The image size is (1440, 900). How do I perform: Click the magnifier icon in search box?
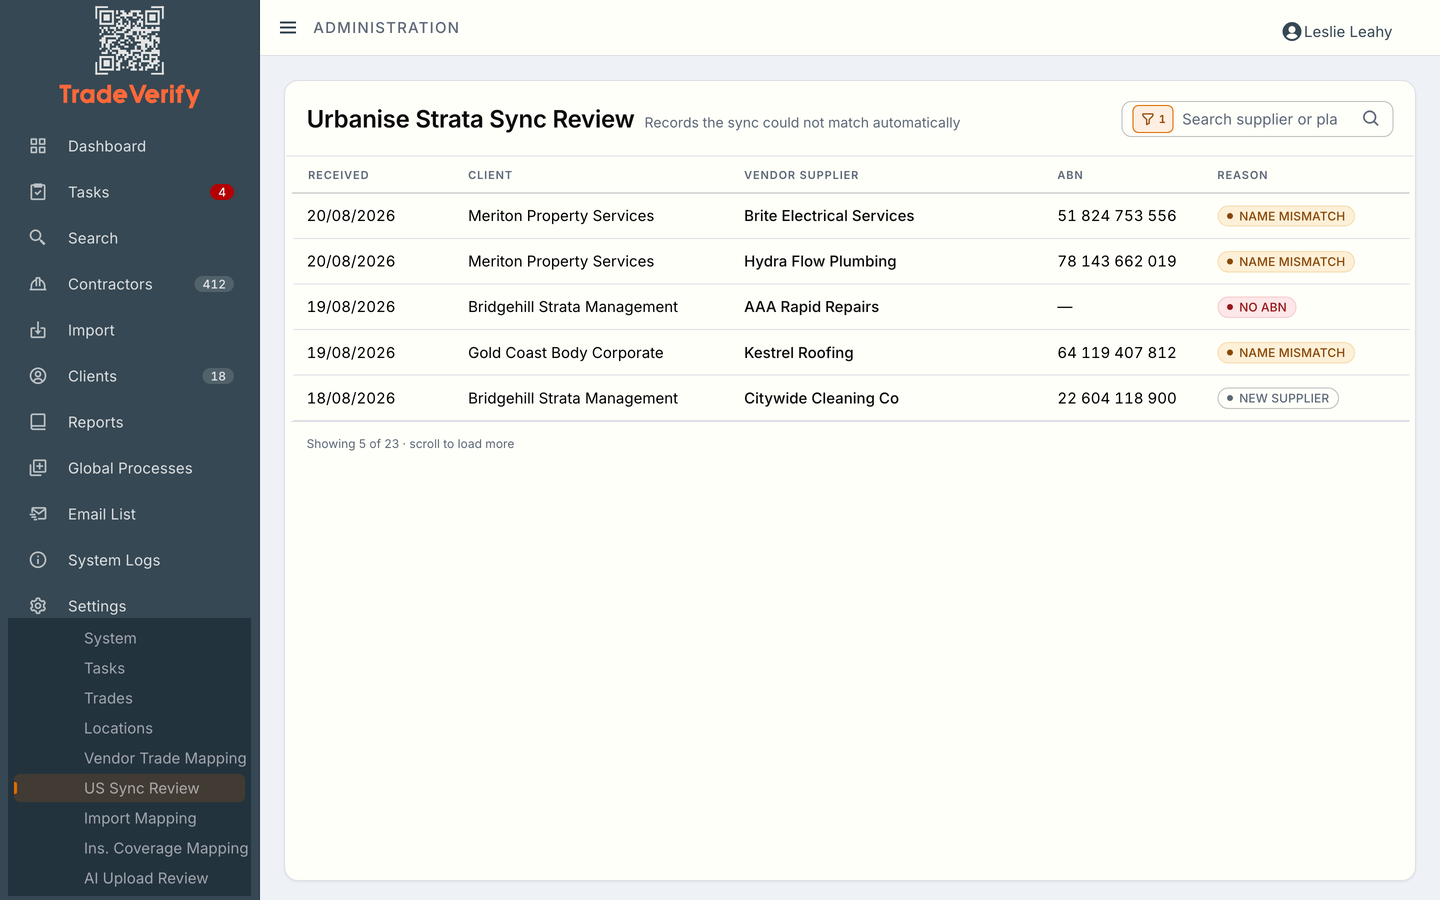coord(1371,118)
